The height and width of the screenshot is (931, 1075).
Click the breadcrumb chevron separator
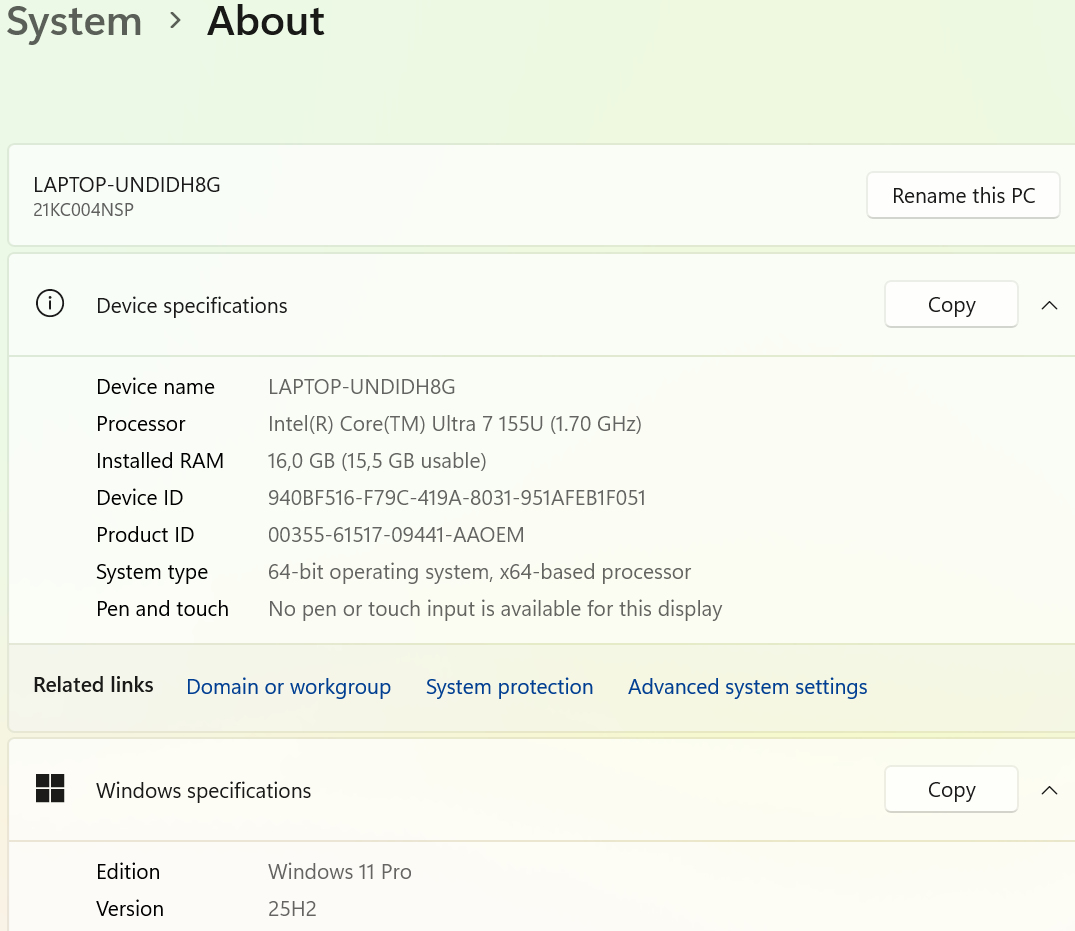coord(176,21)
